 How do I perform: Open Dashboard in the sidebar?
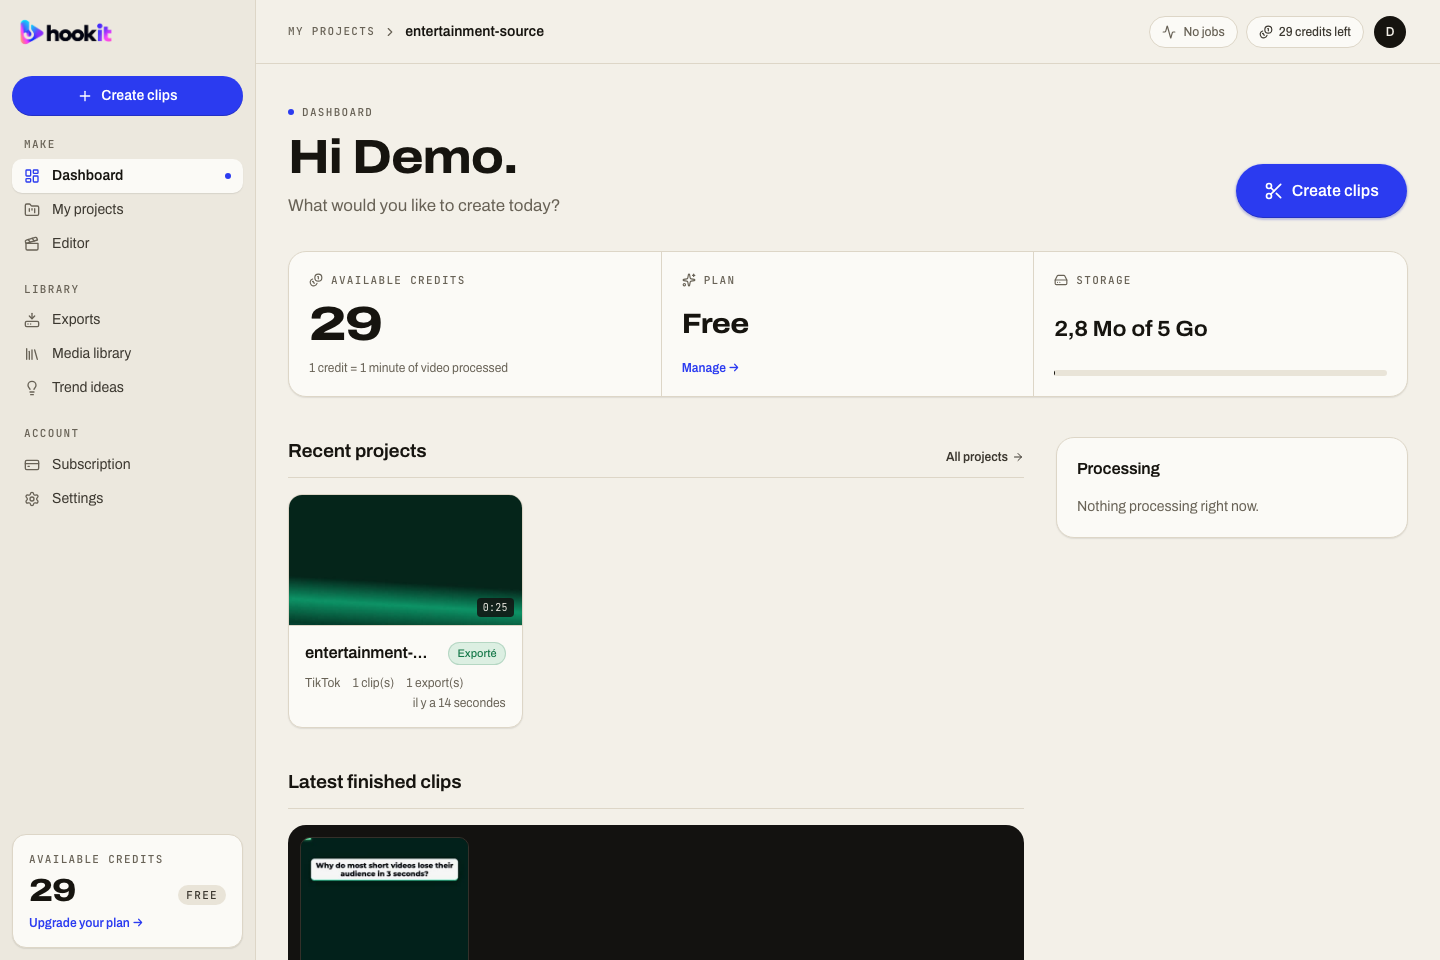click(127, 176)
